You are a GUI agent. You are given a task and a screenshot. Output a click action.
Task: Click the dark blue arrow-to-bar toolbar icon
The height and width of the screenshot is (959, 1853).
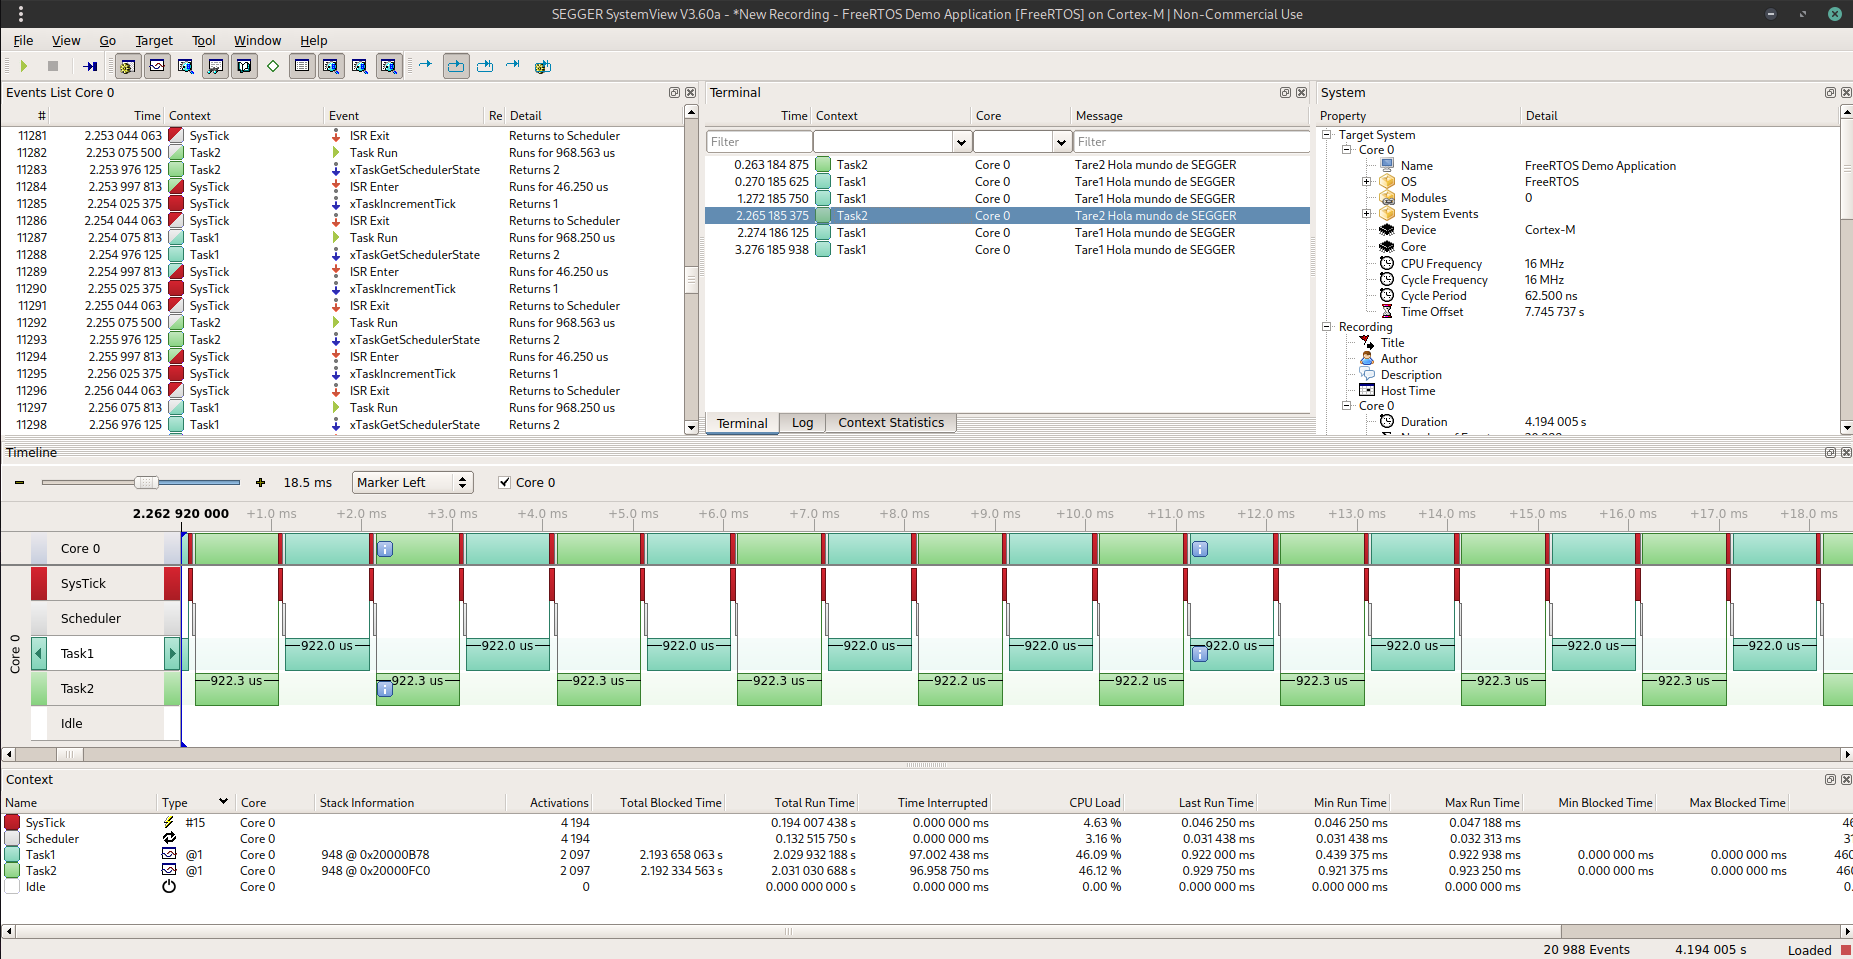[90, 66]
